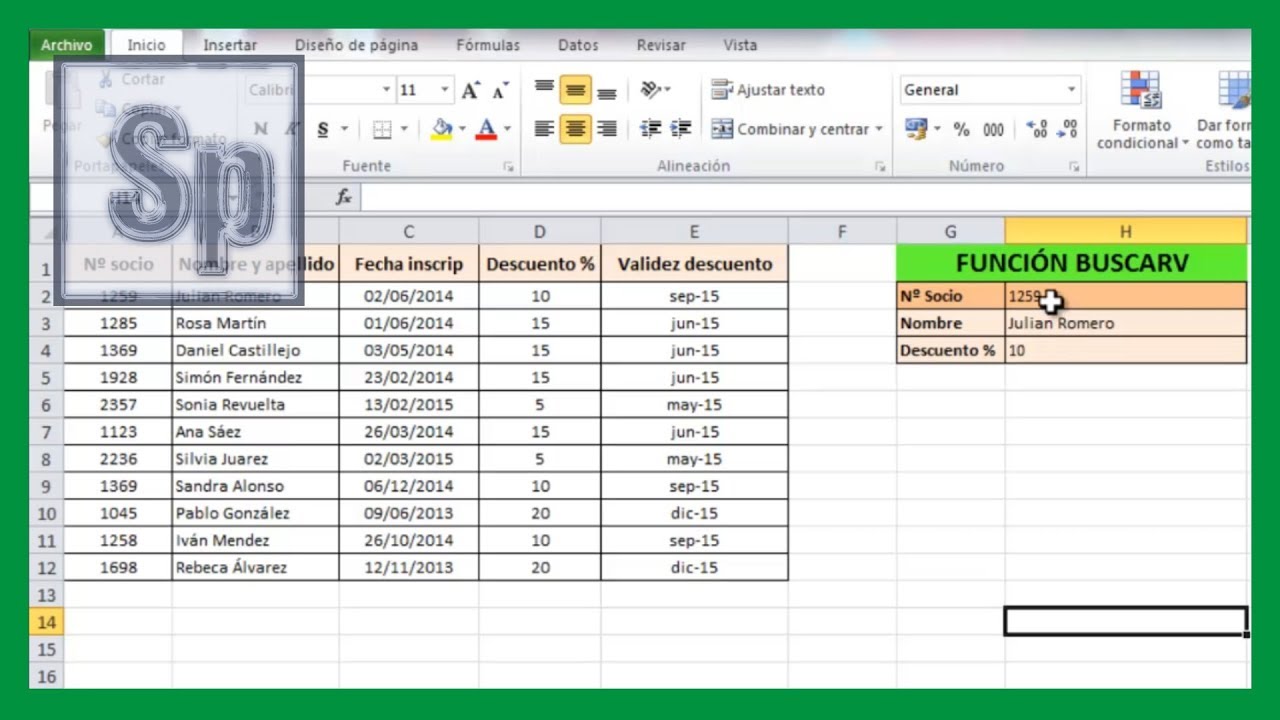This screenshot has width=1280, height=720.
Task: Expand the Combinar y centrar dropdown arrow
Action: [879, 129]
